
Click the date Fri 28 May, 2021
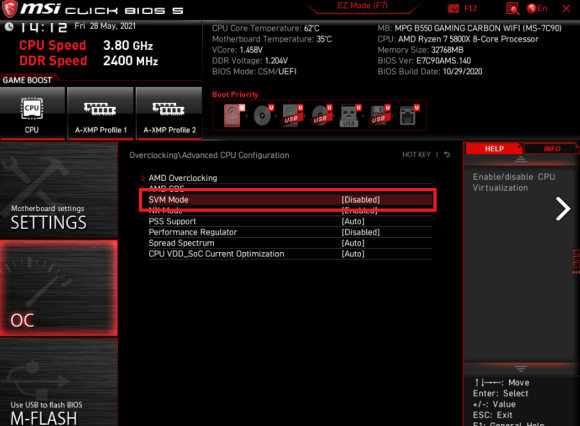click(105, 26)
